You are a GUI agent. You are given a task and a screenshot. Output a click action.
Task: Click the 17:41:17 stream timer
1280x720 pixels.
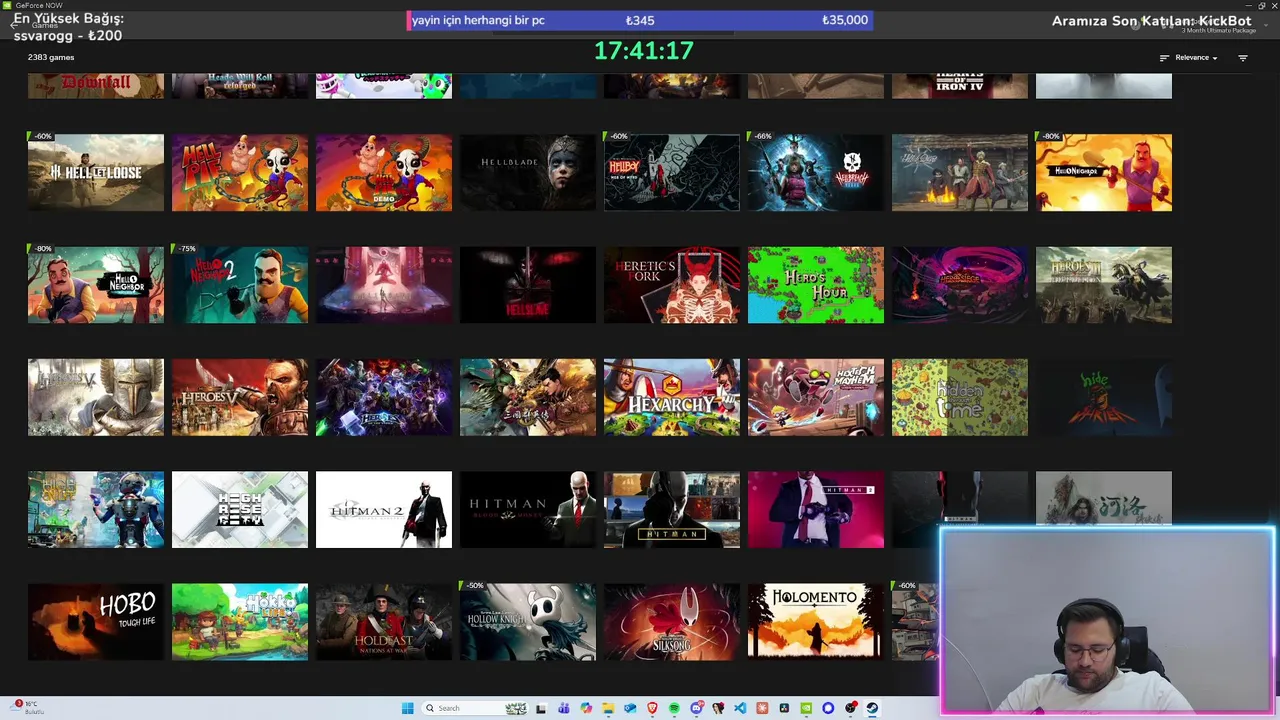point(644,51)
